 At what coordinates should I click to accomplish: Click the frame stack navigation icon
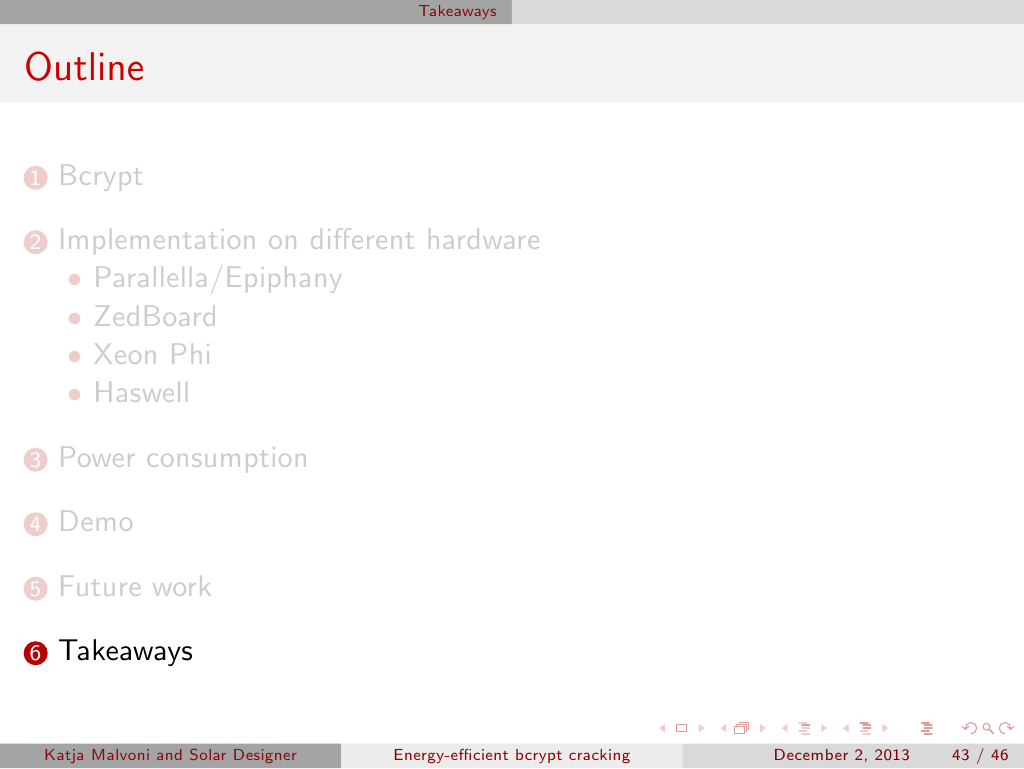pos(740,728)
